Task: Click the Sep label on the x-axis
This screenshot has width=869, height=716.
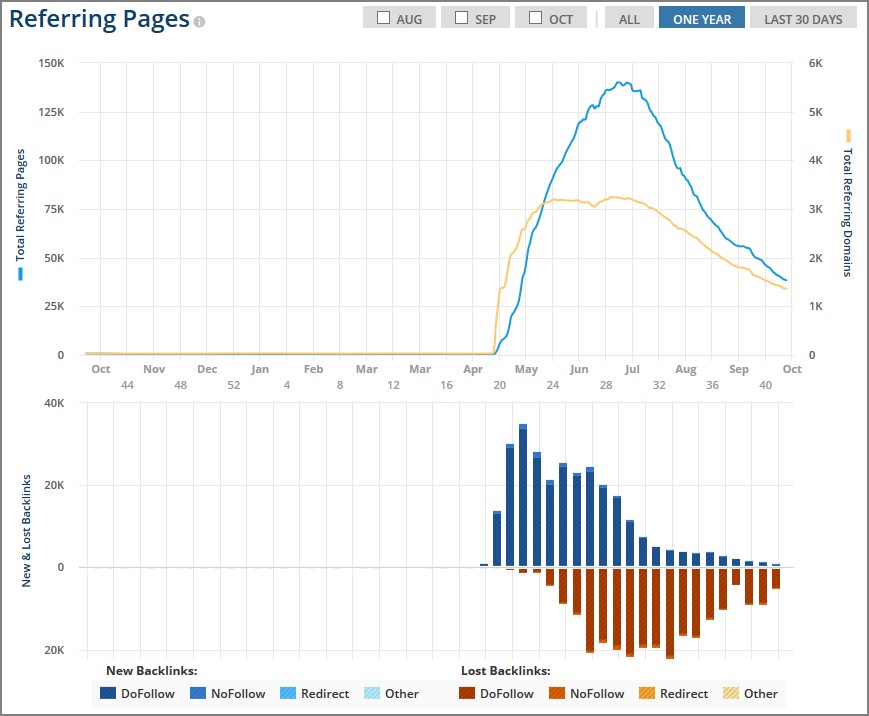Action: pyautogui.click(x=739, y=369)
